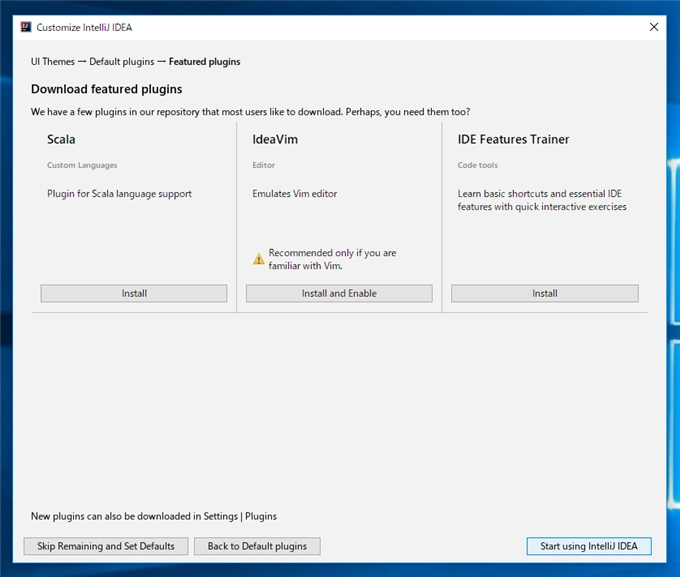Select UI Themes breadcrumb step
This screenshot has height=577, width=680.
pos(52,62)
